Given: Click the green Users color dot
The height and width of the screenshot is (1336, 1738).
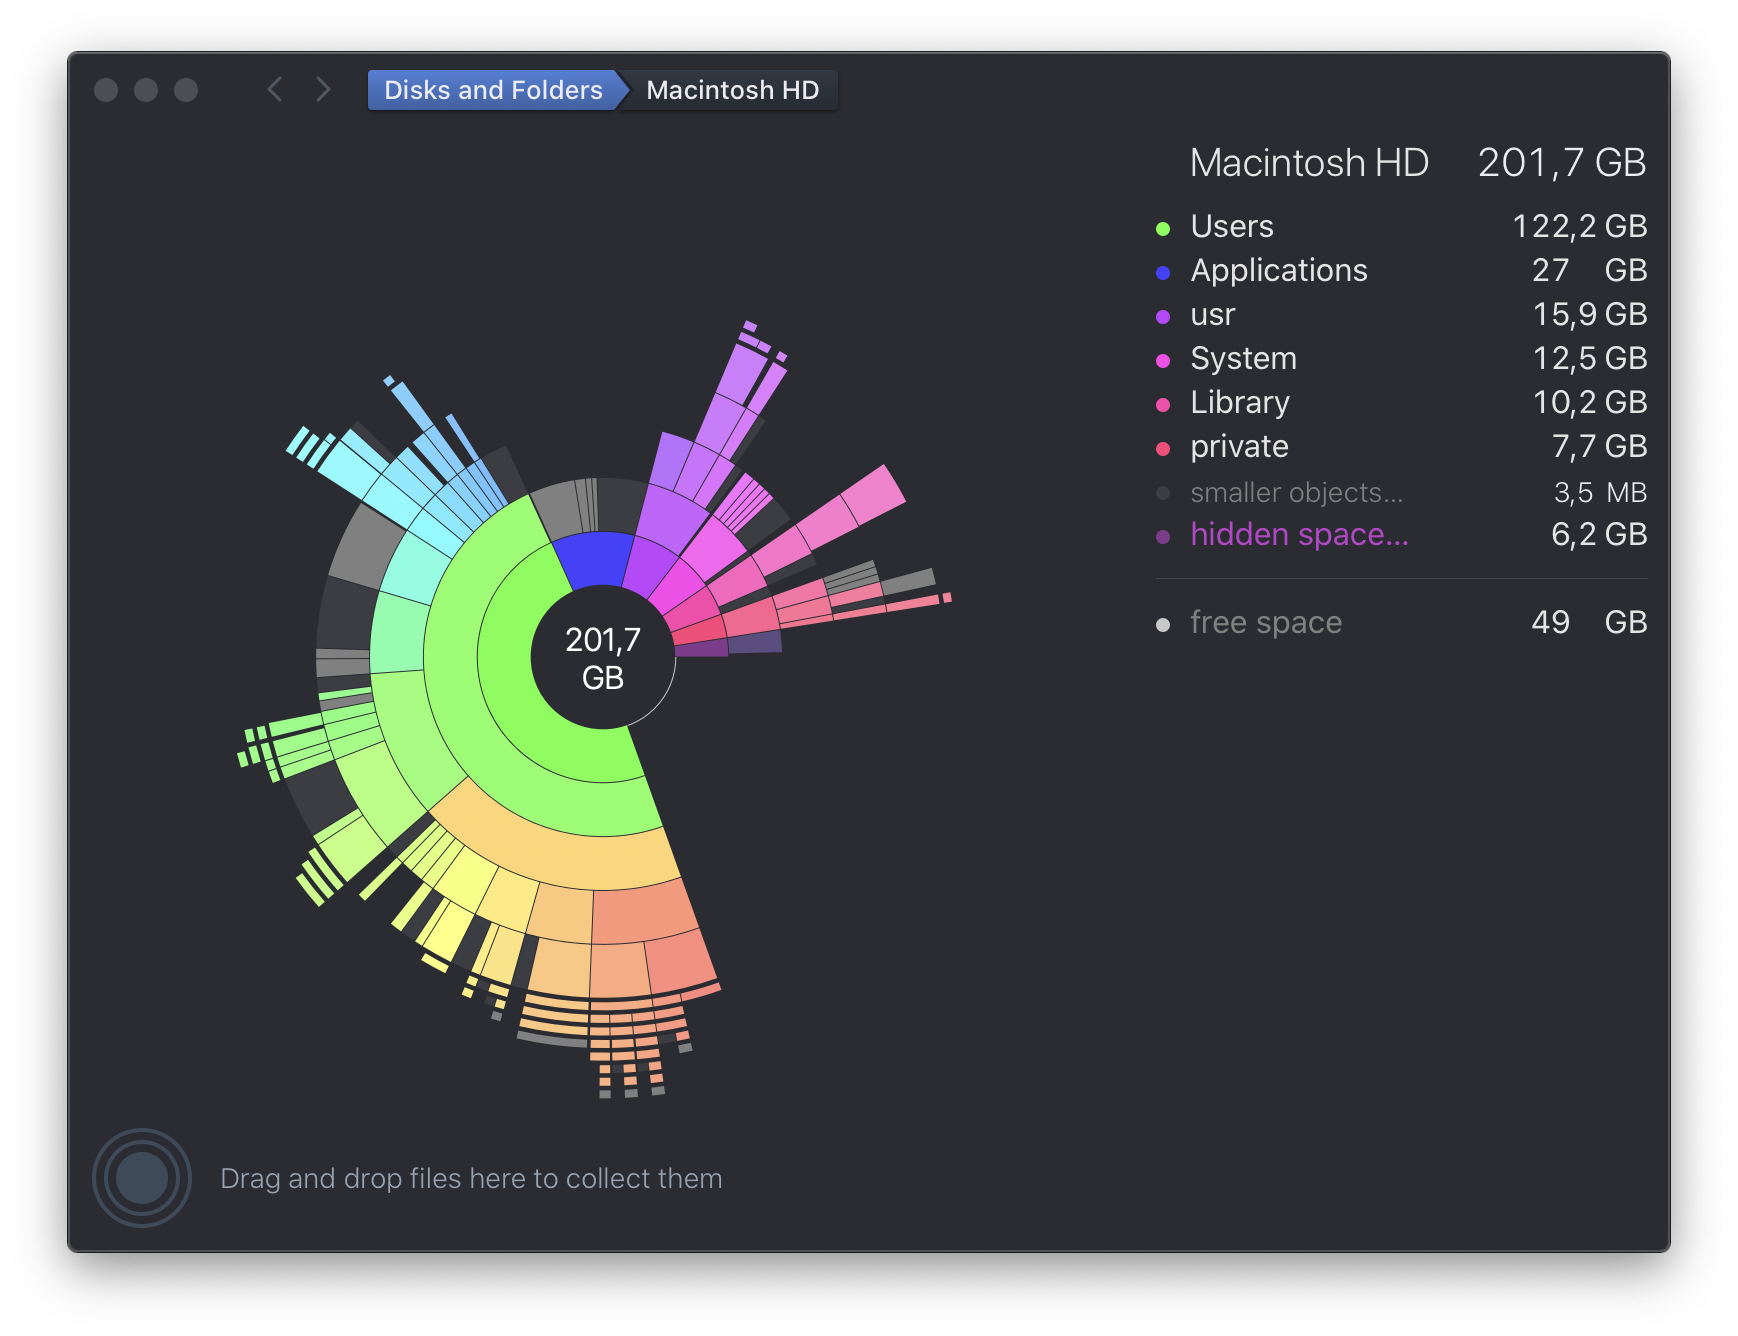Looking at the screenshot, I should (1163, 229).
